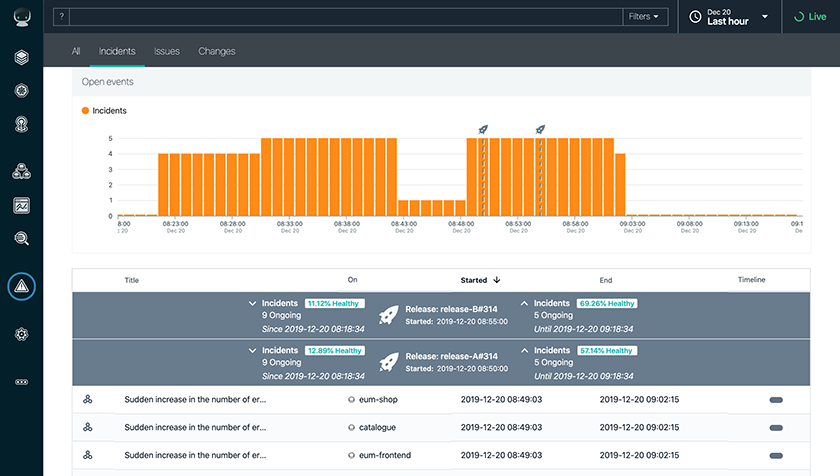
Task: Click the timeline bar in eum-frontend row
Action: (x=776, y=456)
